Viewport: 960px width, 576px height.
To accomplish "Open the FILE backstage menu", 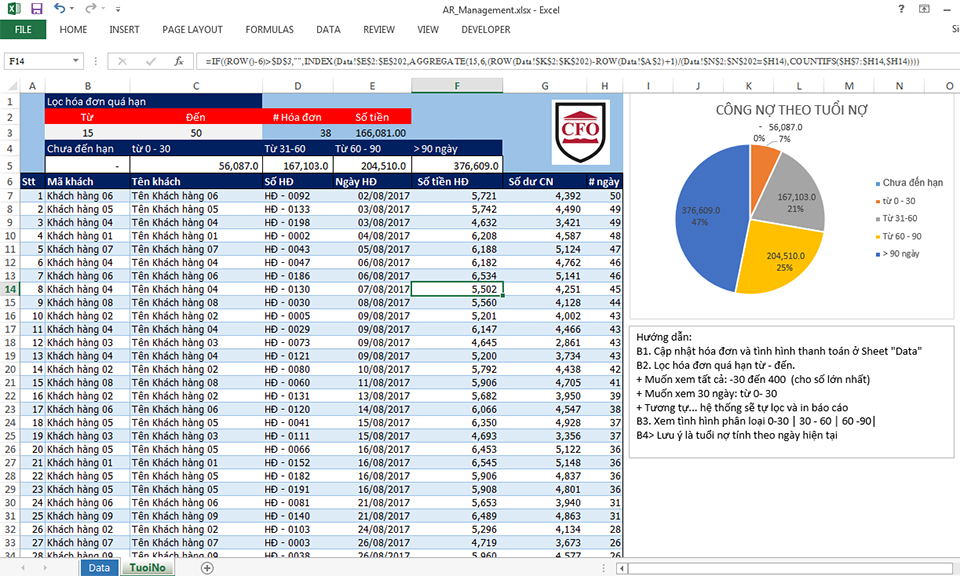I will coord(23,30).
